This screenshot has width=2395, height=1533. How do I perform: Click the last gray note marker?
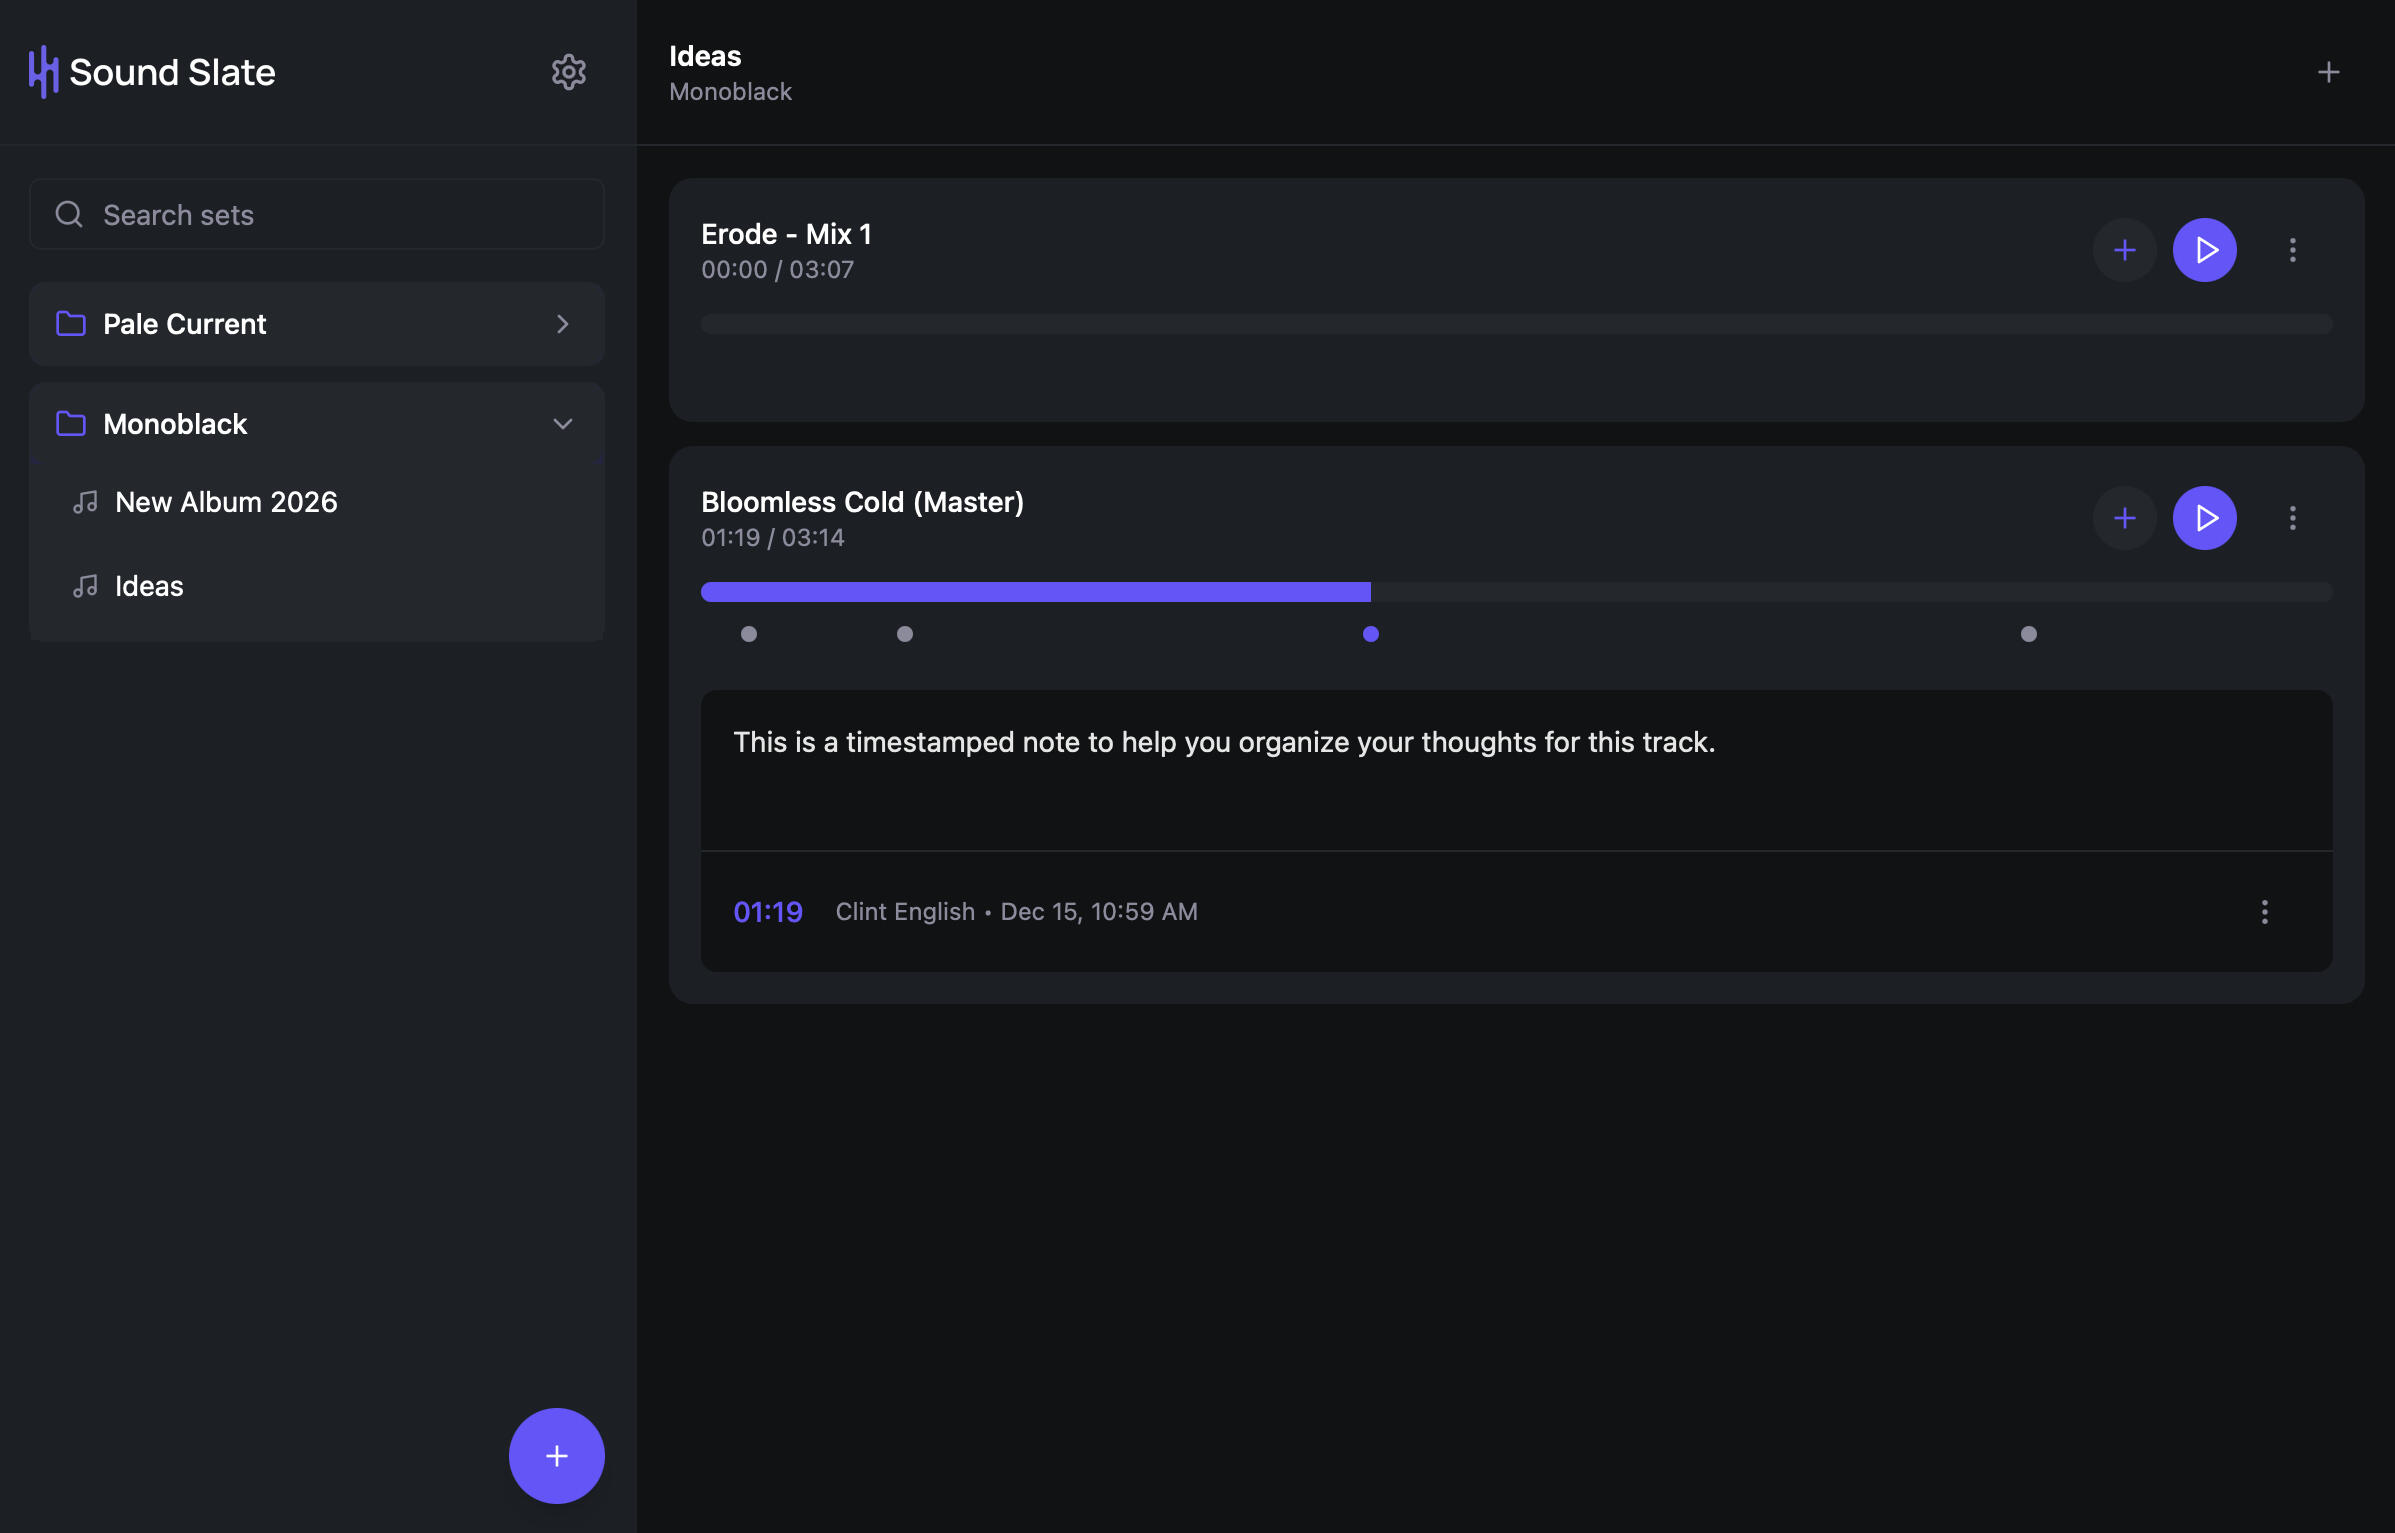coord(2028,634)
